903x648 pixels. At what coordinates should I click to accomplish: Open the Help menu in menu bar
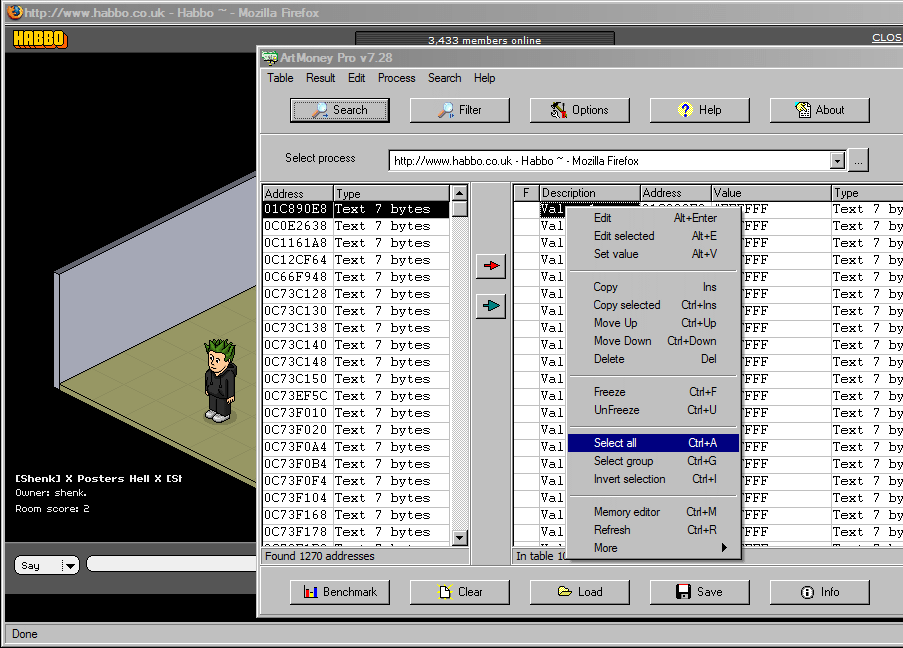(x=484, y=78)
